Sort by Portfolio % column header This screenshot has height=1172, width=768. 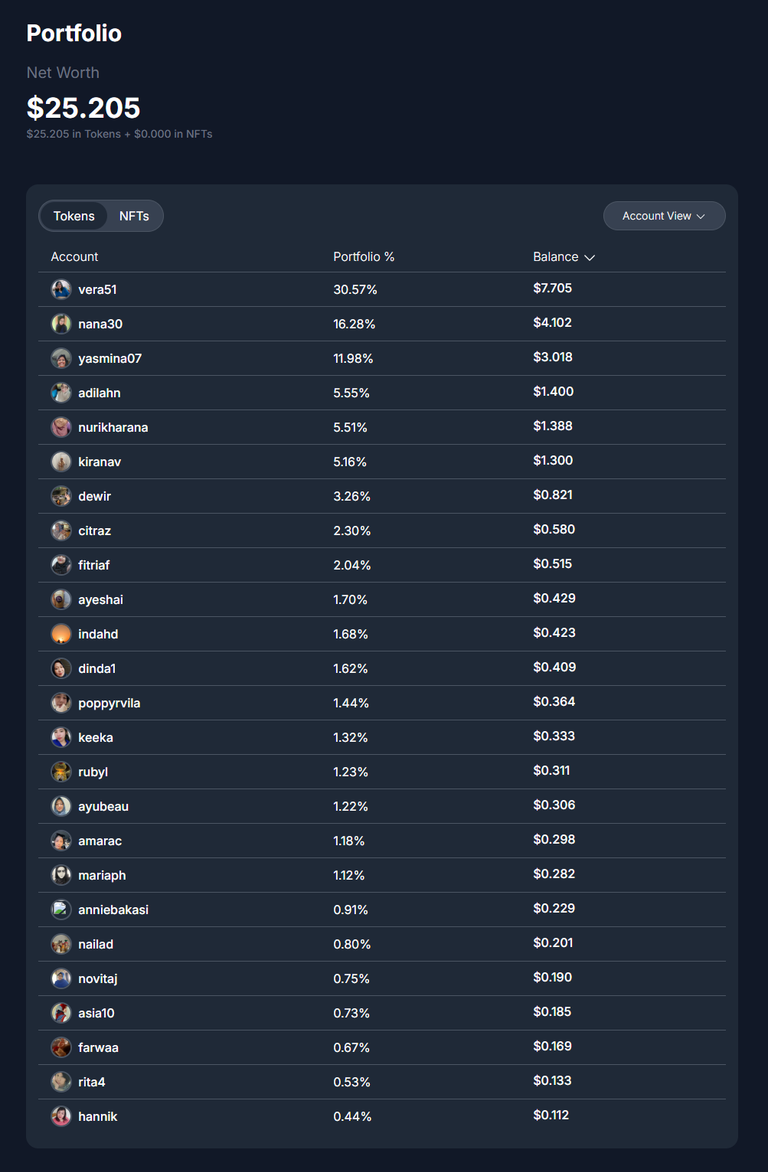(363, 256)
